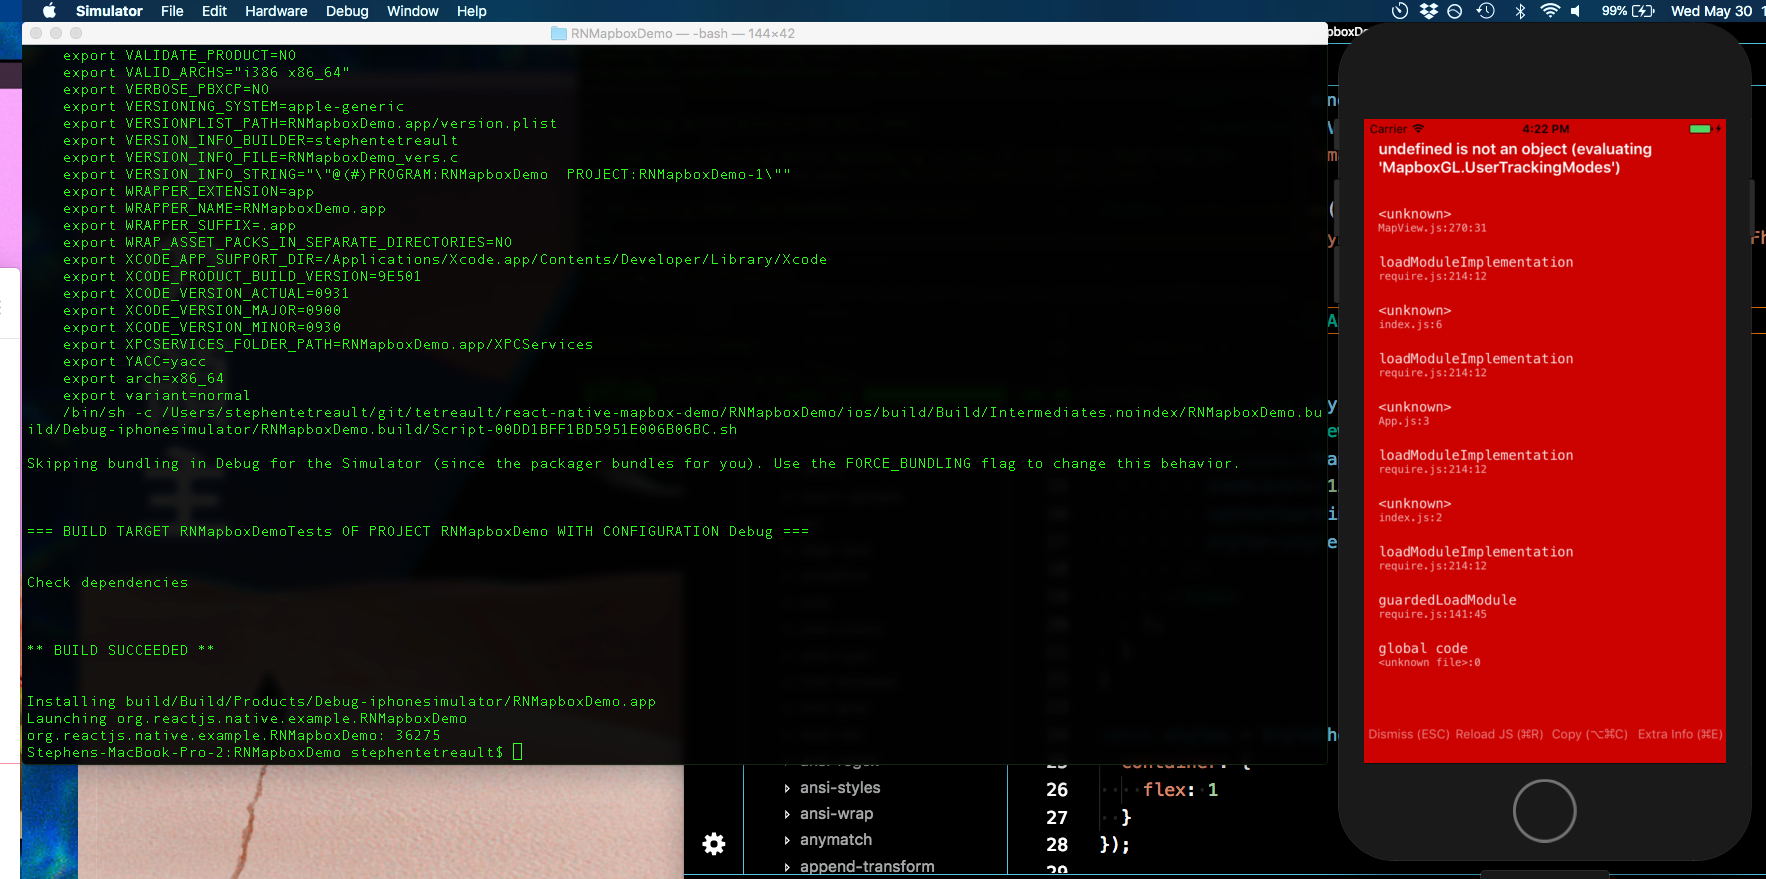This screenshot has height=879, width=1766.
Task: Open the Debug menu
Action: tap(347, 11)
